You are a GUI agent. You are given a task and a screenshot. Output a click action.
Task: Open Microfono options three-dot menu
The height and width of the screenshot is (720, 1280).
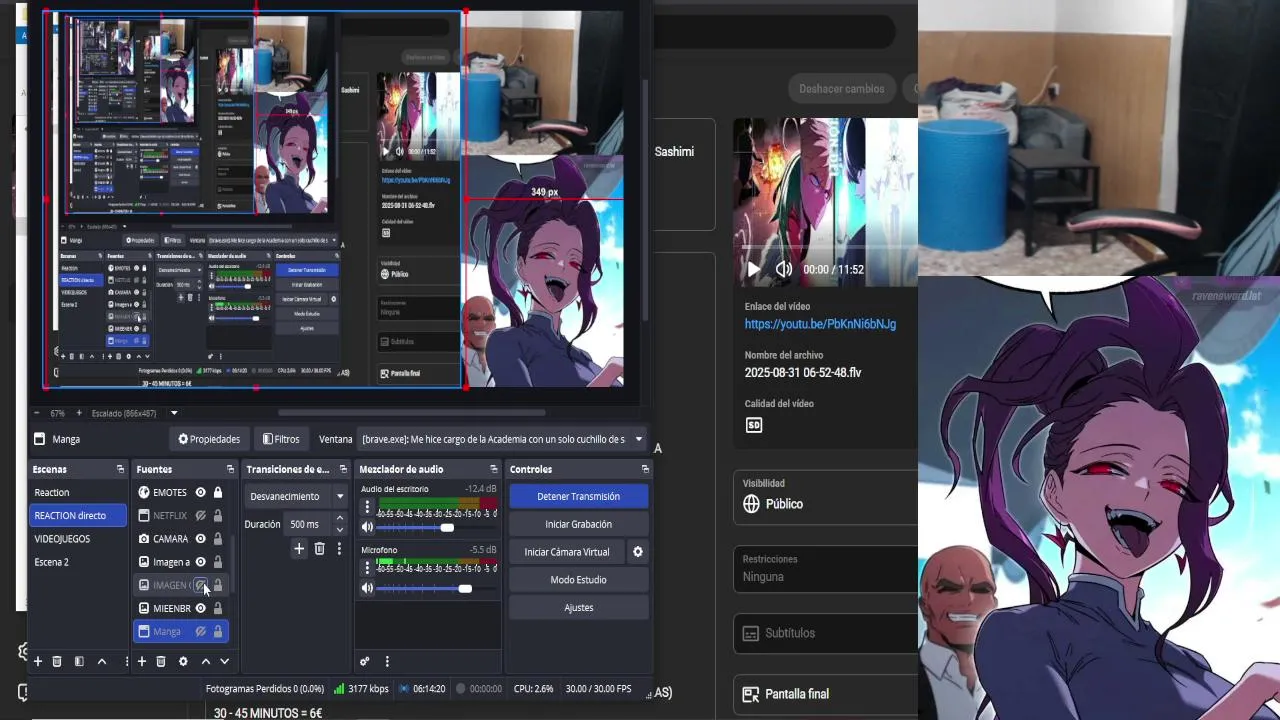click(x=367, y=568)
